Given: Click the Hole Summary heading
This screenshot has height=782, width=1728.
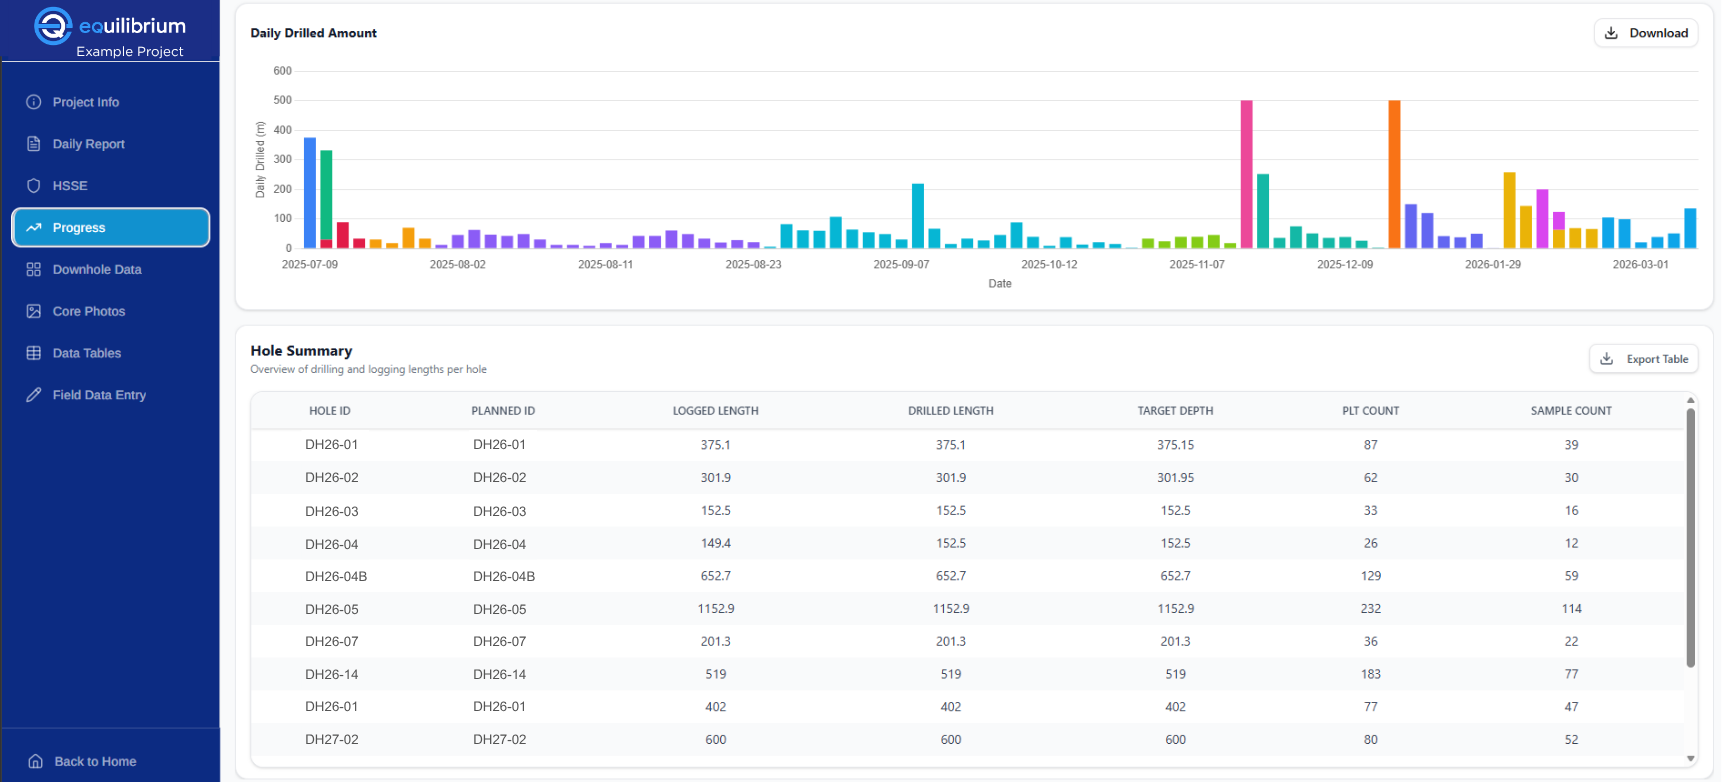Looking at the screenshot, I should (301, 351).
